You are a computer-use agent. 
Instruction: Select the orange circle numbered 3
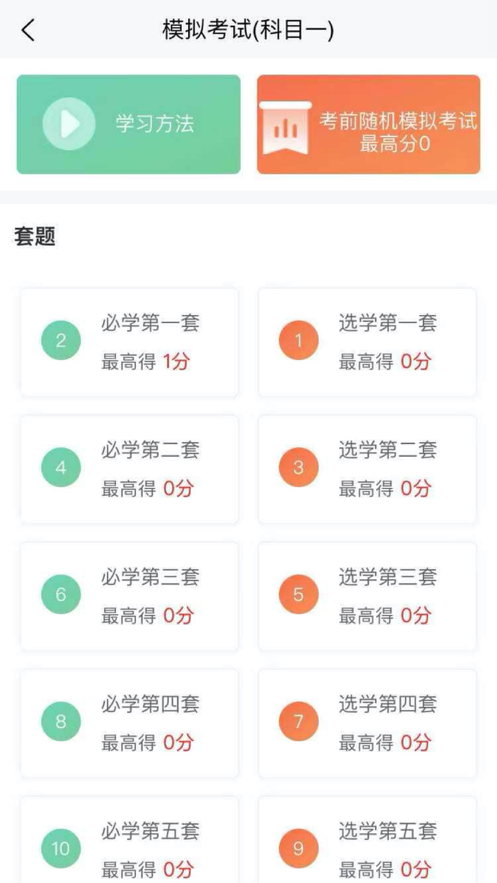coord(299,467)
